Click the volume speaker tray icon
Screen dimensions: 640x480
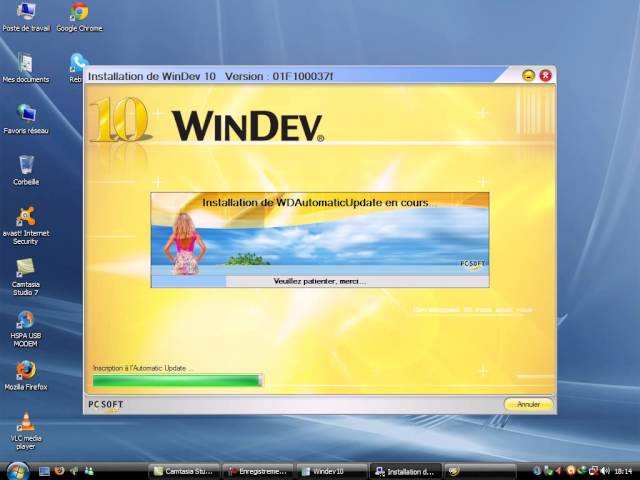click(x=605, y=471)
